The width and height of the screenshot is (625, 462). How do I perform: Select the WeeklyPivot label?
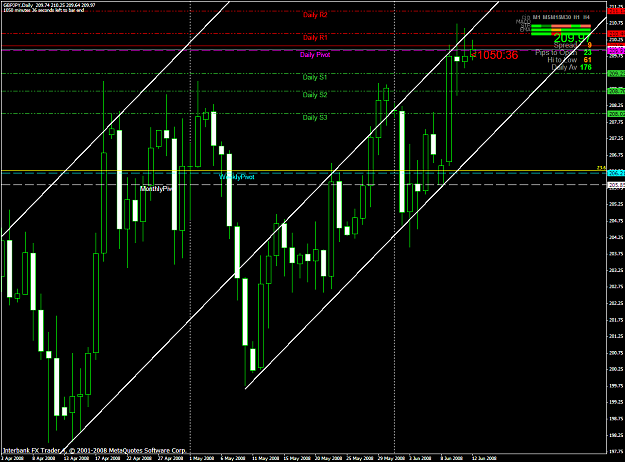tap(237, 177)
